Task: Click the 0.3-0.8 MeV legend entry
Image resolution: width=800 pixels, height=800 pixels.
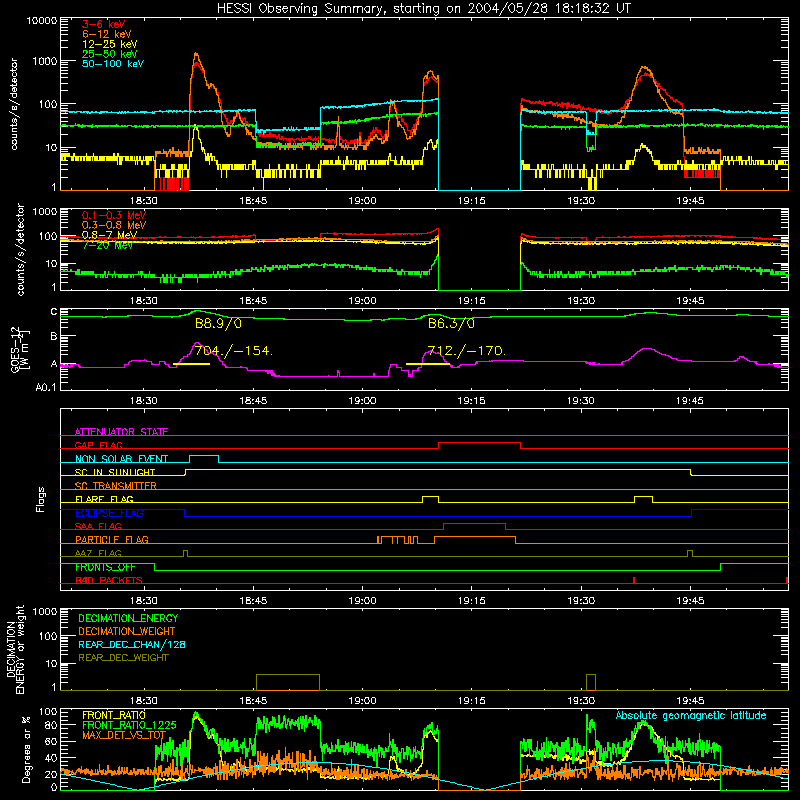Action: (114, 225)
